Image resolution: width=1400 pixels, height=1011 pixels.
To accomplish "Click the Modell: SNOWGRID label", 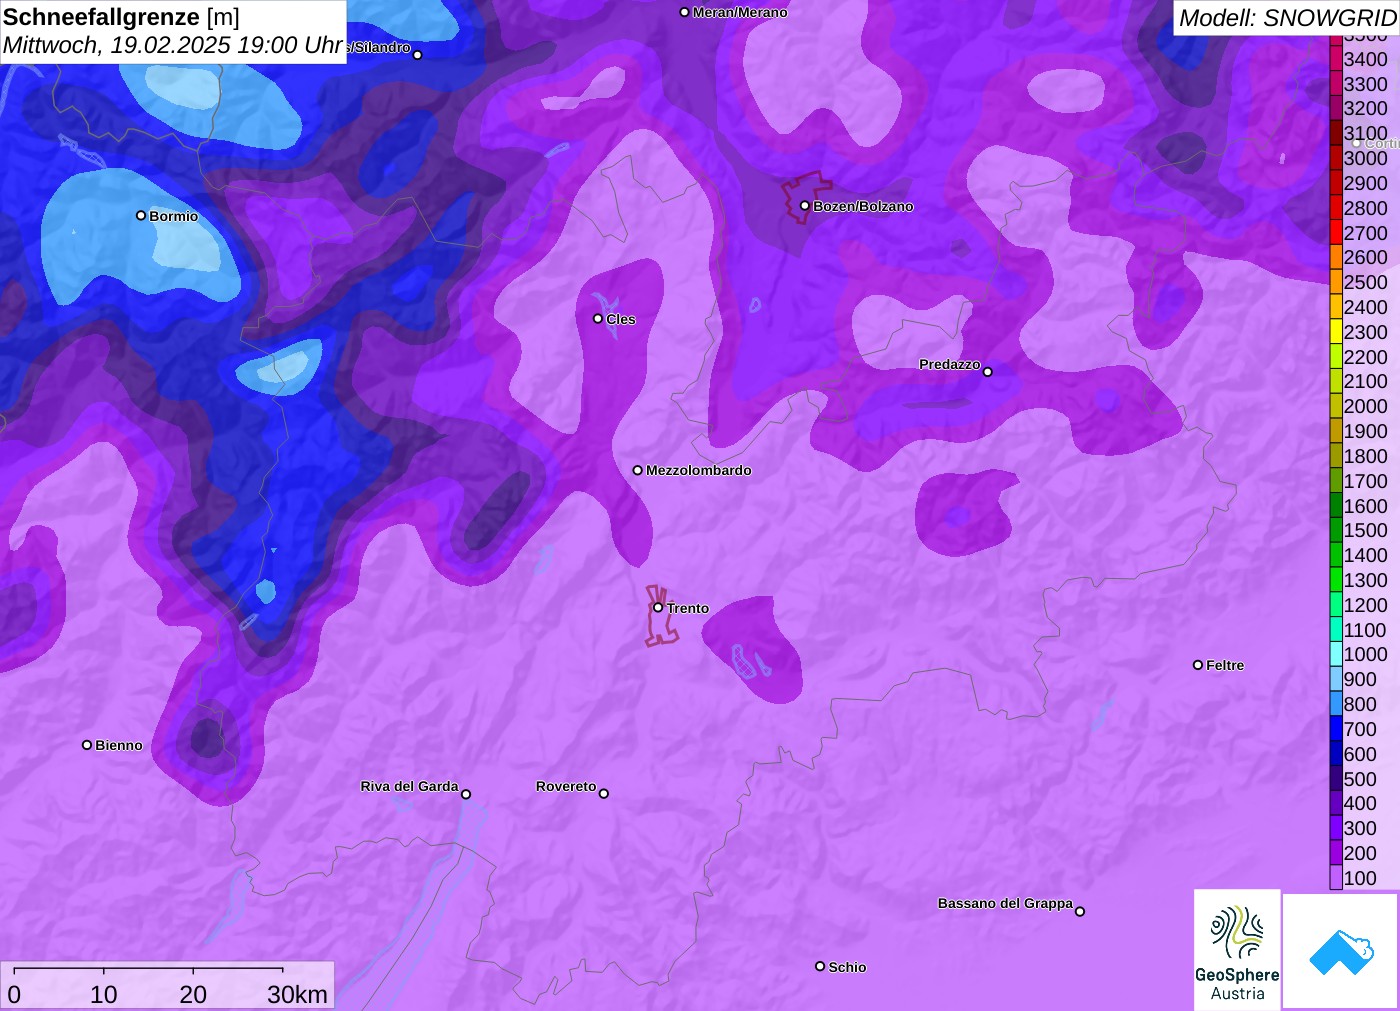I will click(1287, 18).
